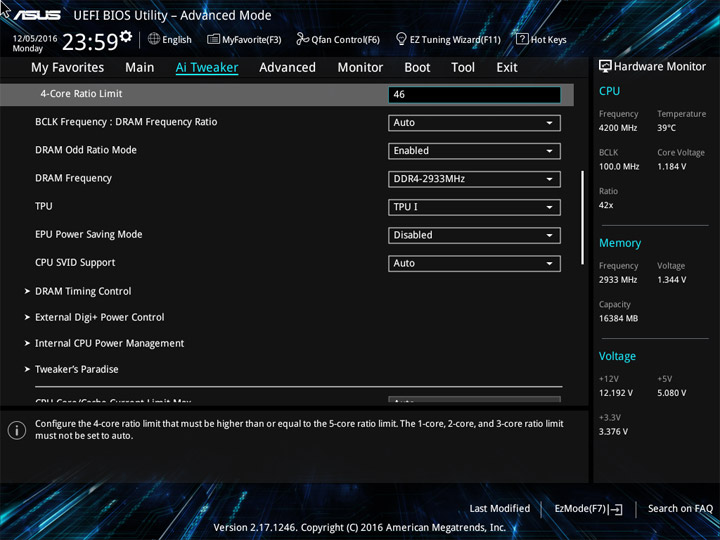Click the date 12/05/2016 Monday
Image resolution: width=720 pixels, height=540 pixels.
(x=35, y=43)
